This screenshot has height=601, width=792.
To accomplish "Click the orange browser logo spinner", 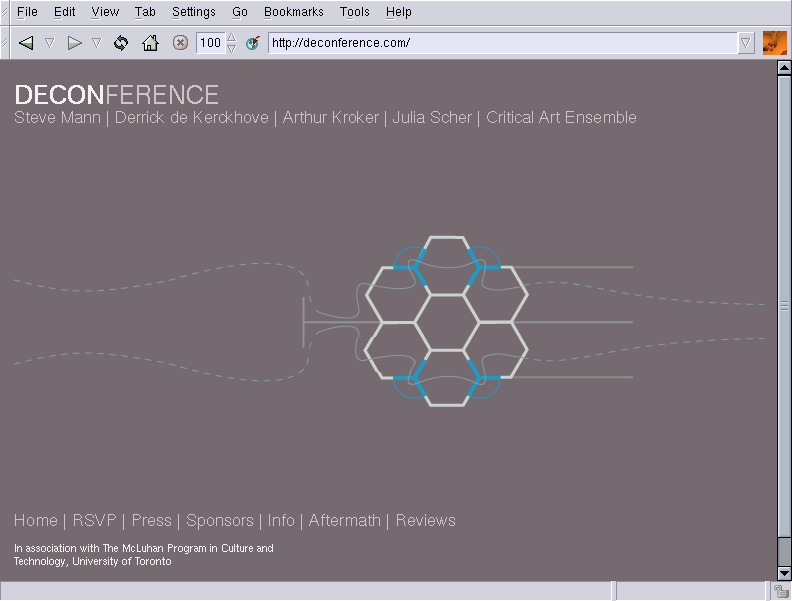I will [774, 43].
